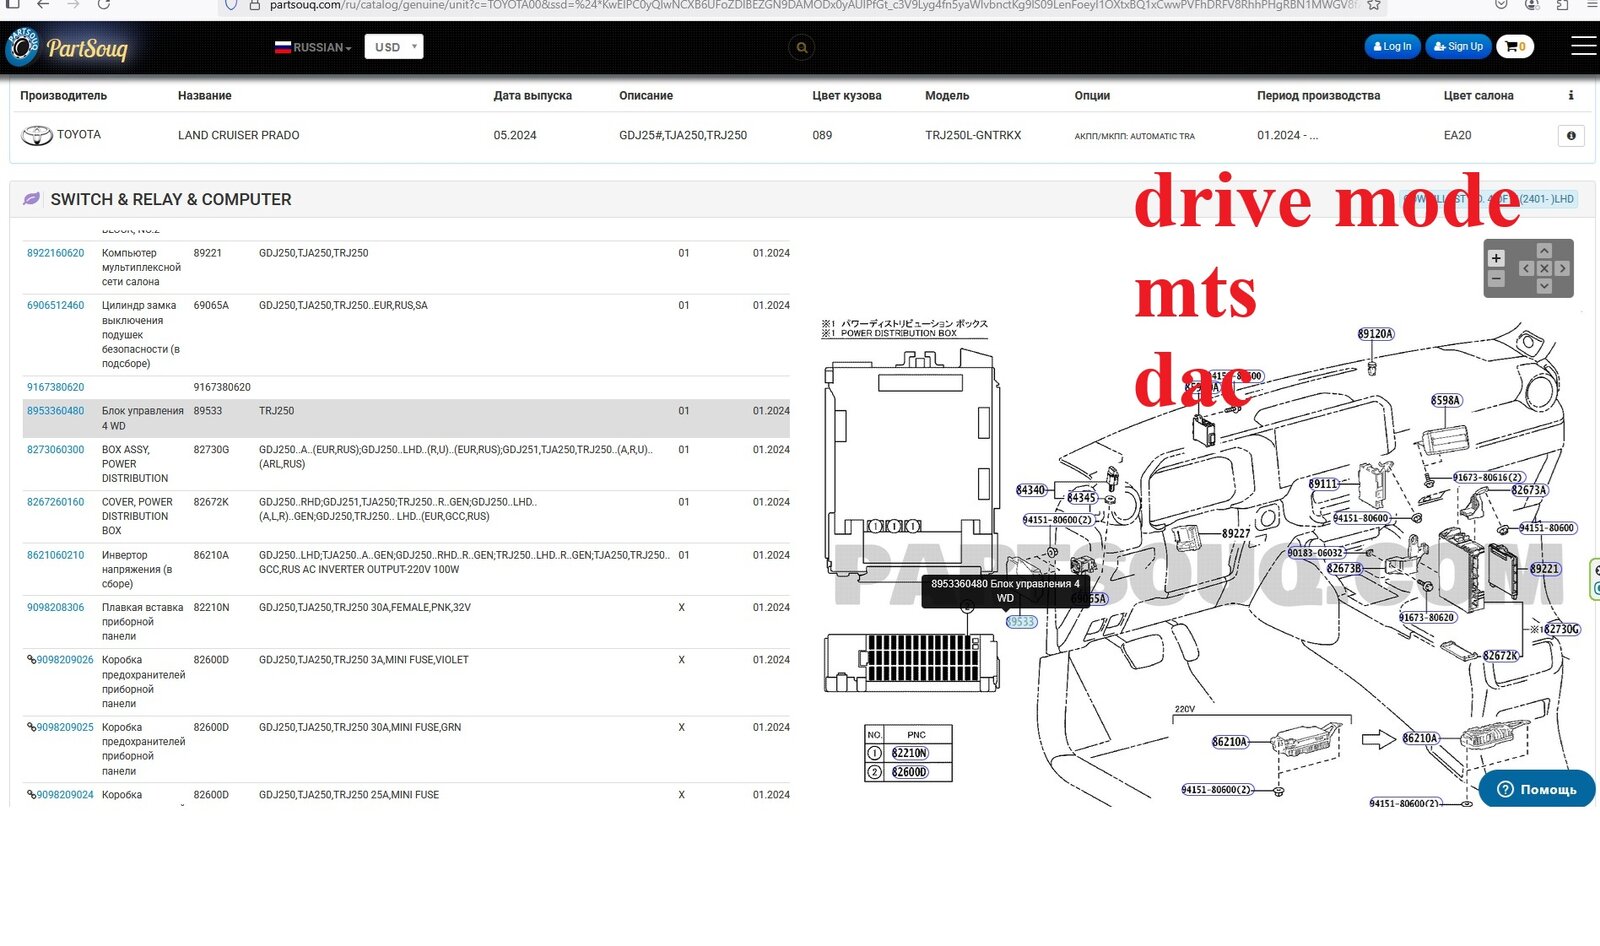Open part number 9098209024
This screenshot has height=946, width=1600.
[65, 795]
